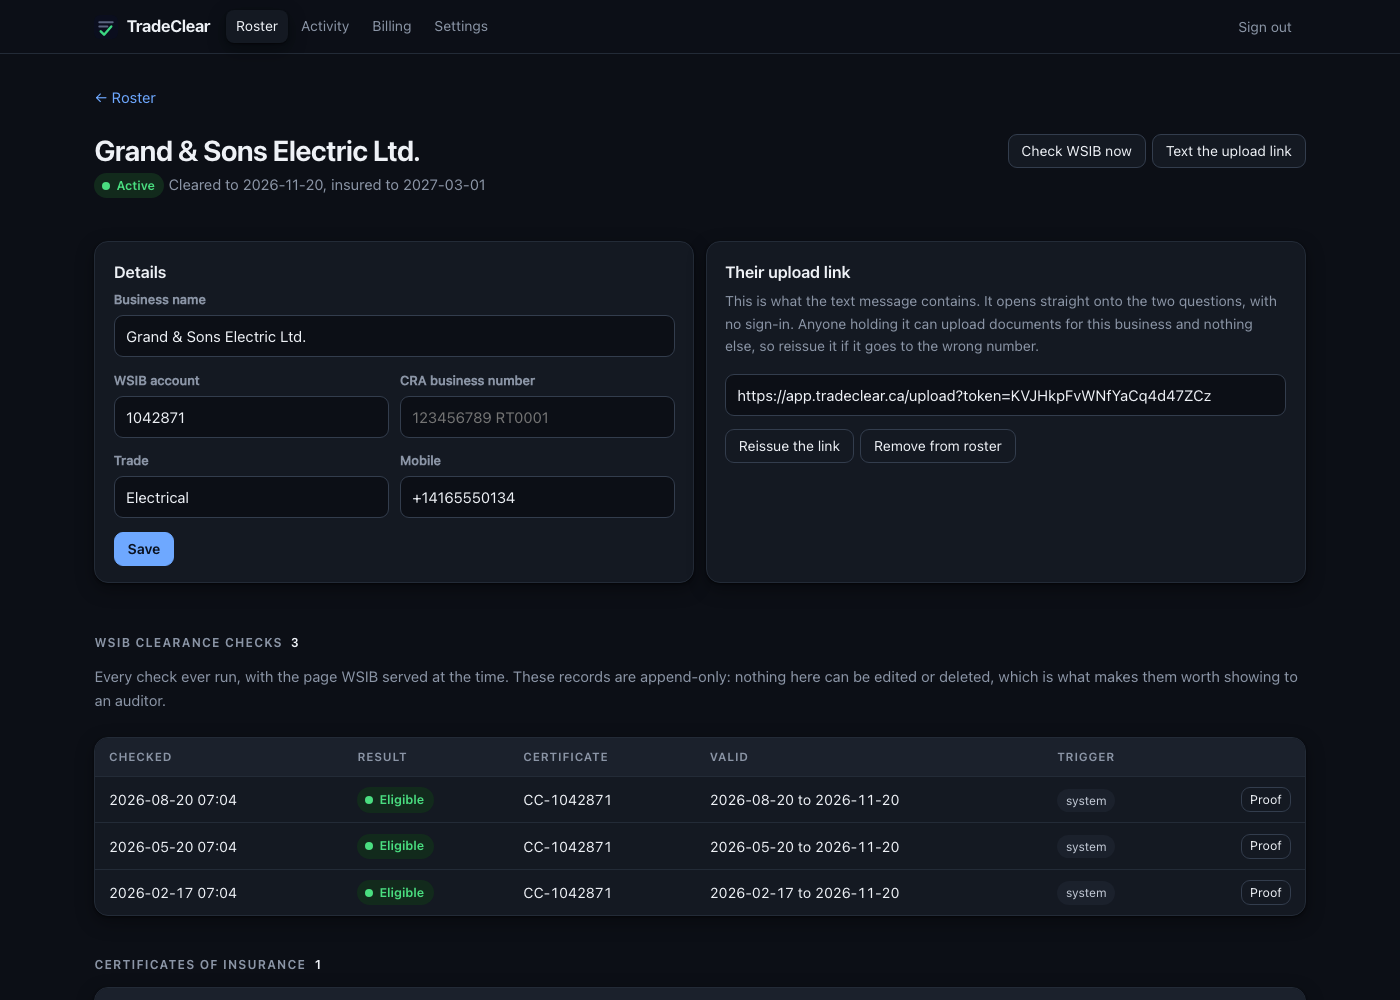This screenshot has height=1000, width=1400.
Task: Click the Eligible badge for 2026-05-20
Action: pyautogui.click(x=395, y=846)
